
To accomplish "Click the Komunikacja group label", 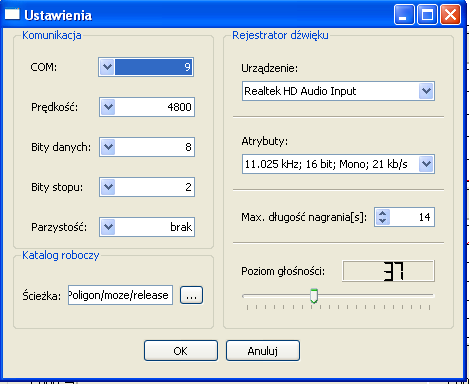I will pyautogui.click(x=52, y=35).
